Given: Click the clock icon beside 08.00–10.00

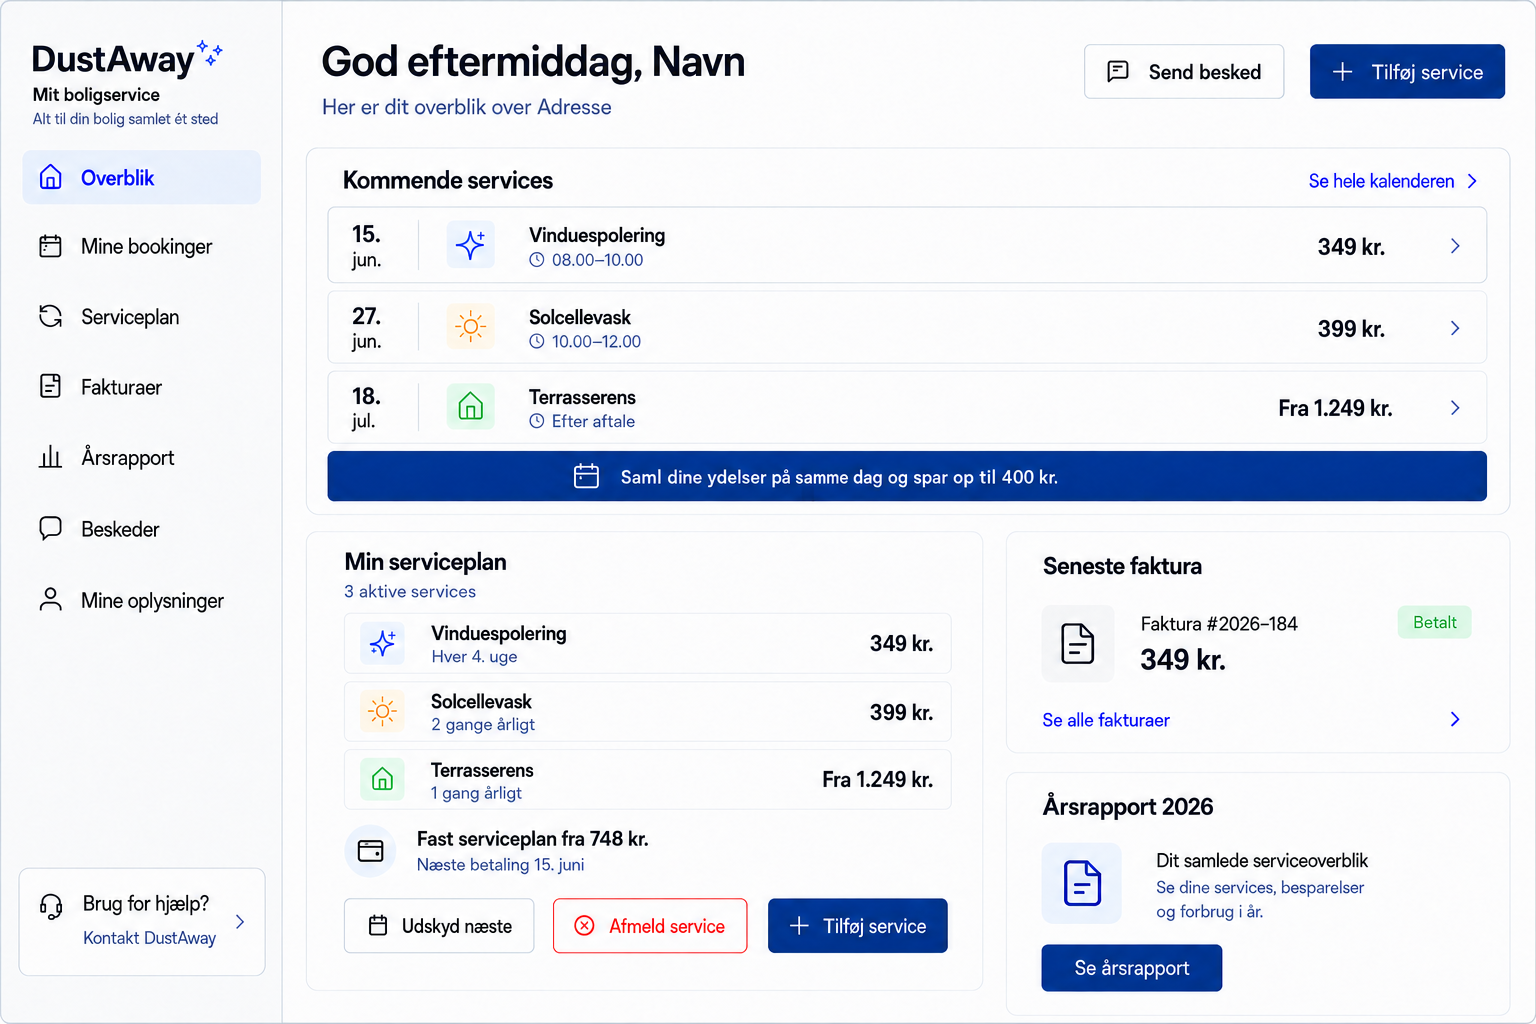Looking at the screenshot, I should (537, 260).
